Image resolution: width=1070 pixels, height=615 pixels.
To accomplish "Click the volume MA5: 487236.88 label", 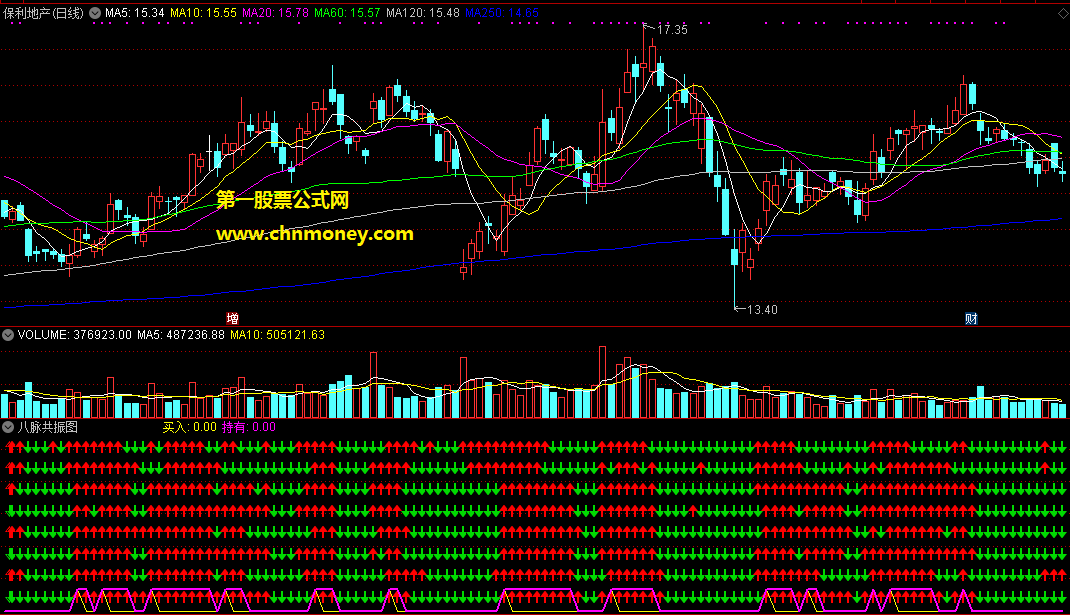I will tap(181, 335).
